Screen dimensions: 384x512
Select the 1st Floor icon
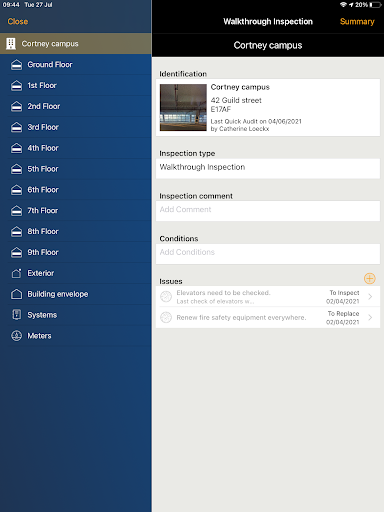tap(16, 86)
